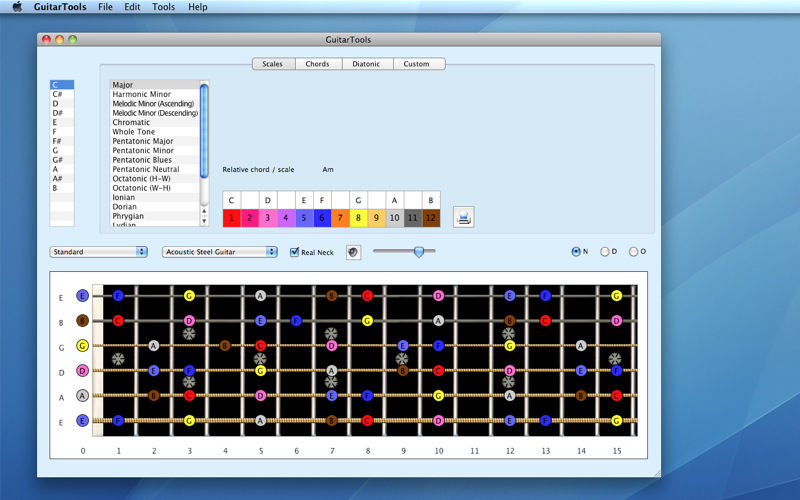Select the Phrygian mode

pos(155,216)
